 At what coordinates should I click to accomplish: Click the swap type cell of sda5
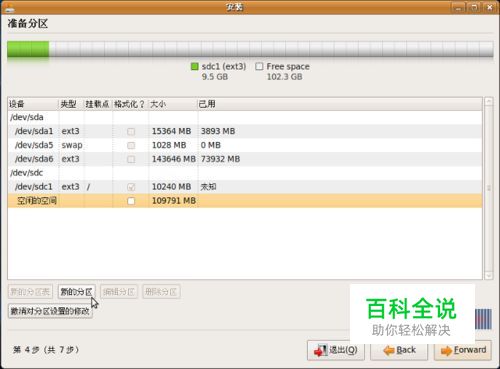tap(72, 145)
